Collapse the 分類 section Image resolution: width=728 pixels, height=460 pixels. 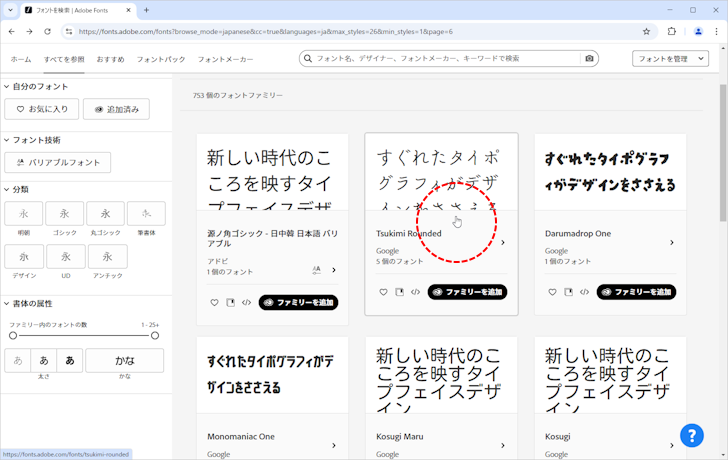7,189
